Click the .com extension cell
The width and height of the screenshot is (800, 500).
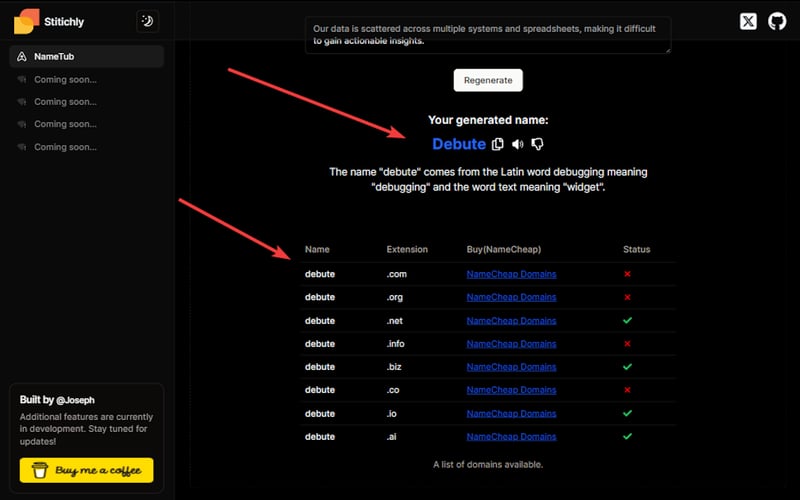coord(396,274)
